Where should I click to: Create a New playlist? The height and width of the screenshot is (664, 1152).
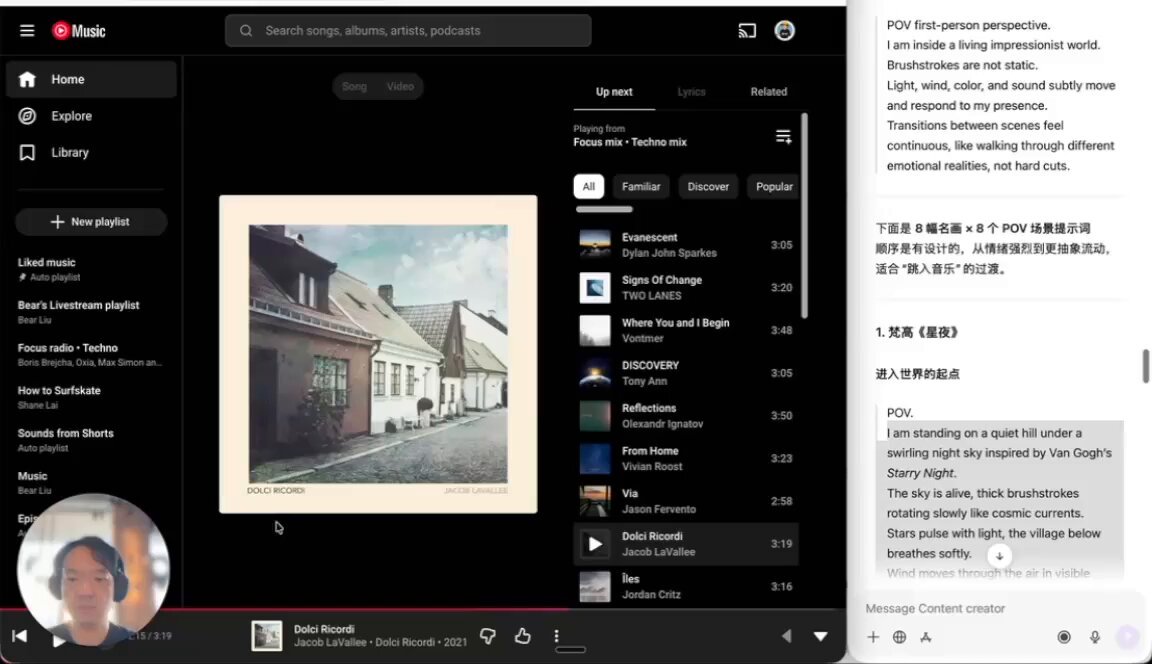click(91, 222)
